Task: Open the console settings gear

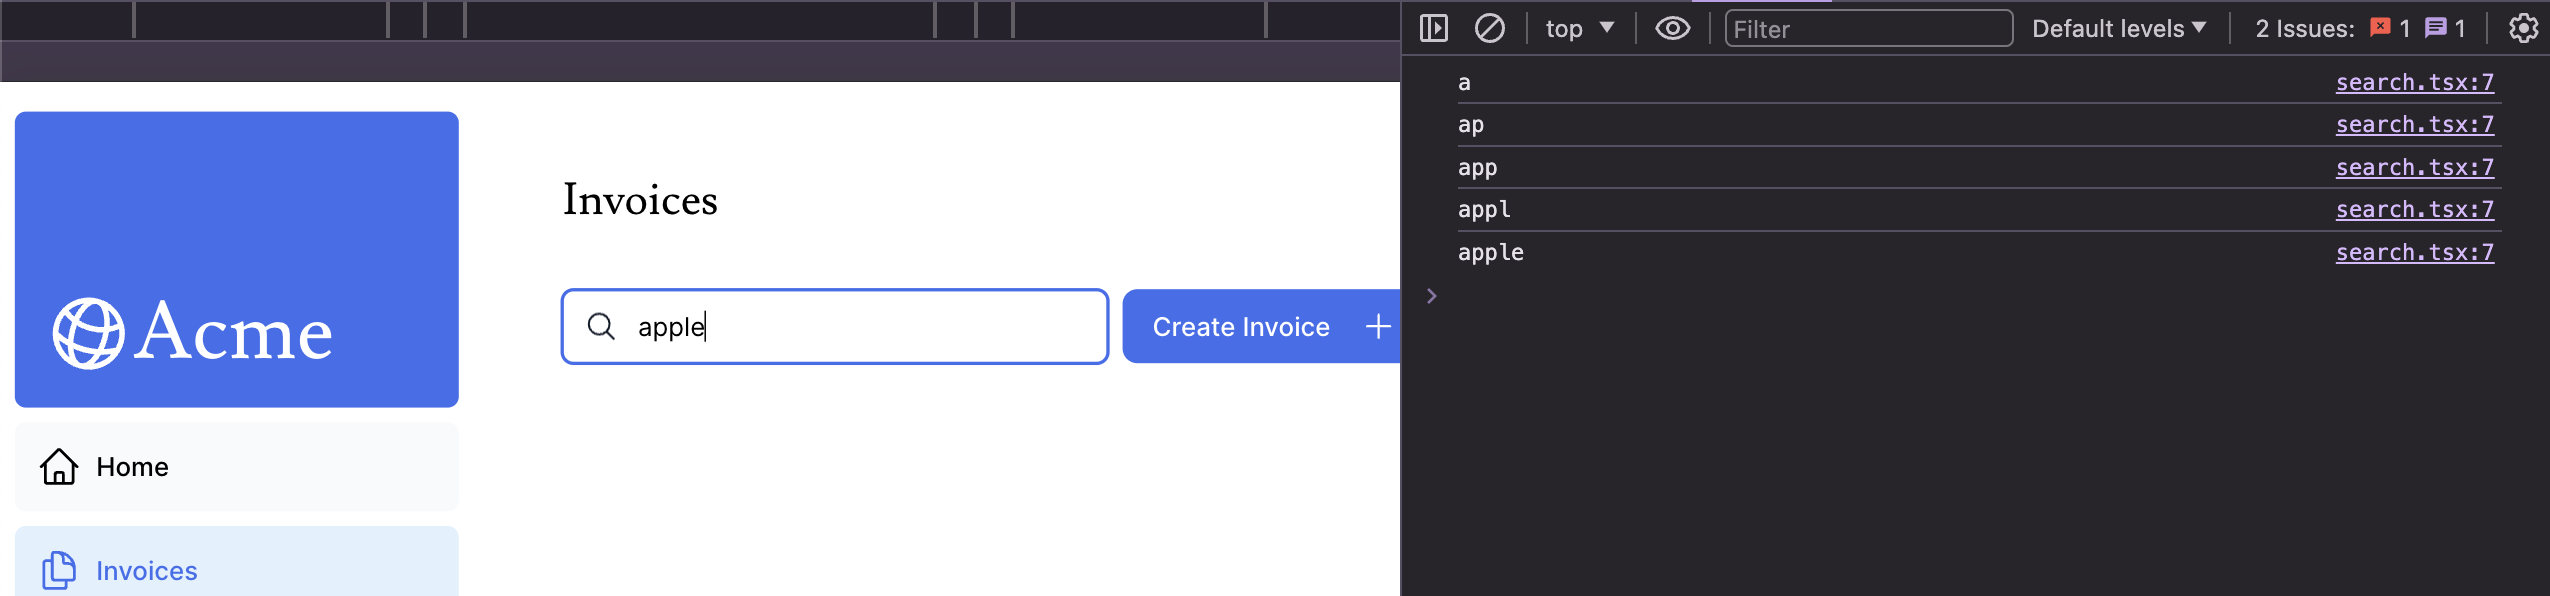Action: (2523, 28)
